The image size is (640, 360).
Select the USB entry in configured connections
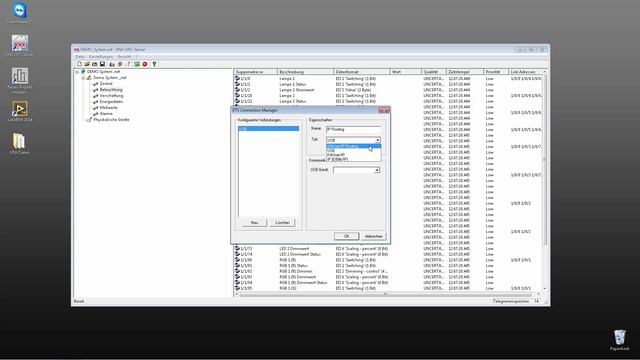coord(268,129)
